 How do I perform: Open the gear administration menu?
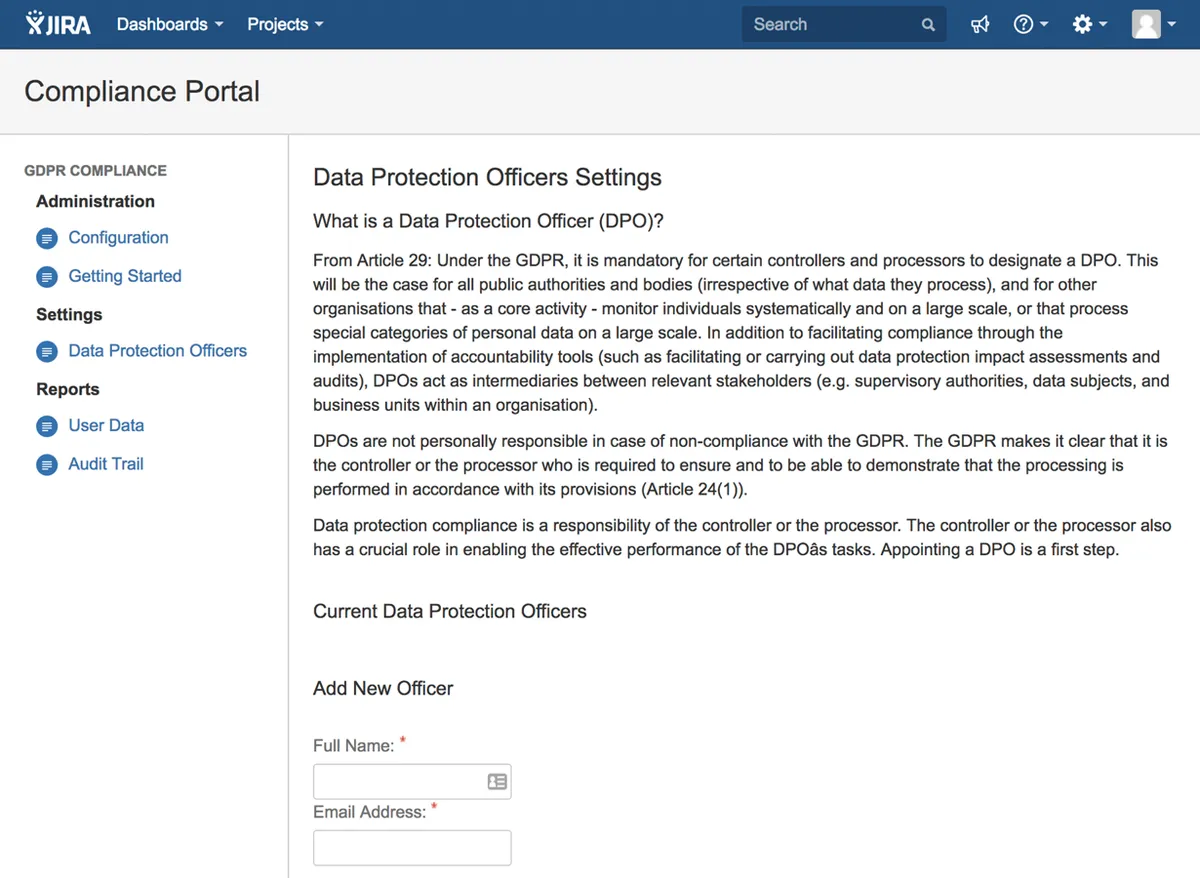(1089, 24)
